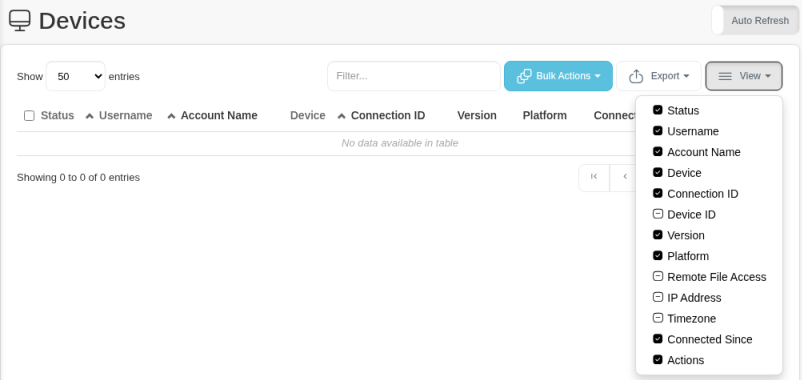Go to first page pagination icon
Image resolution: width=802 pixels, height=380 pixels.
click(x=594, y=176)
